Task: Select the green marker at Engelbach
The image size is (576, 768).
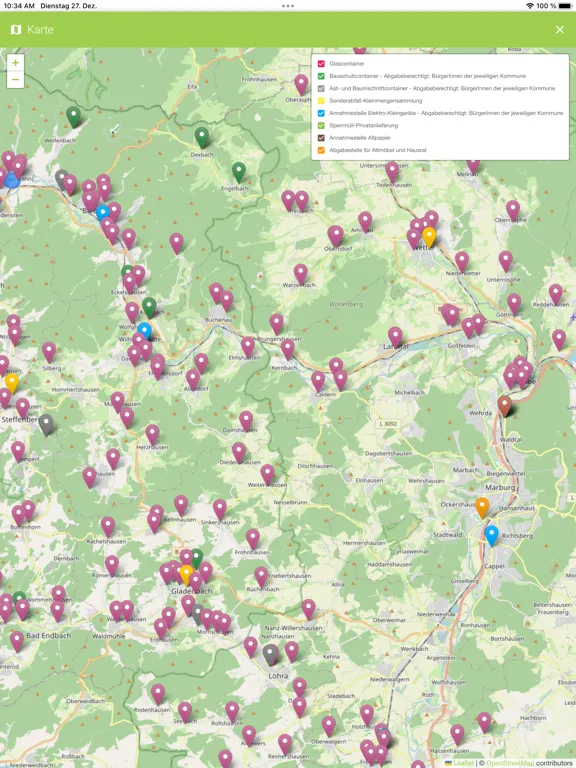Action: 239,172
